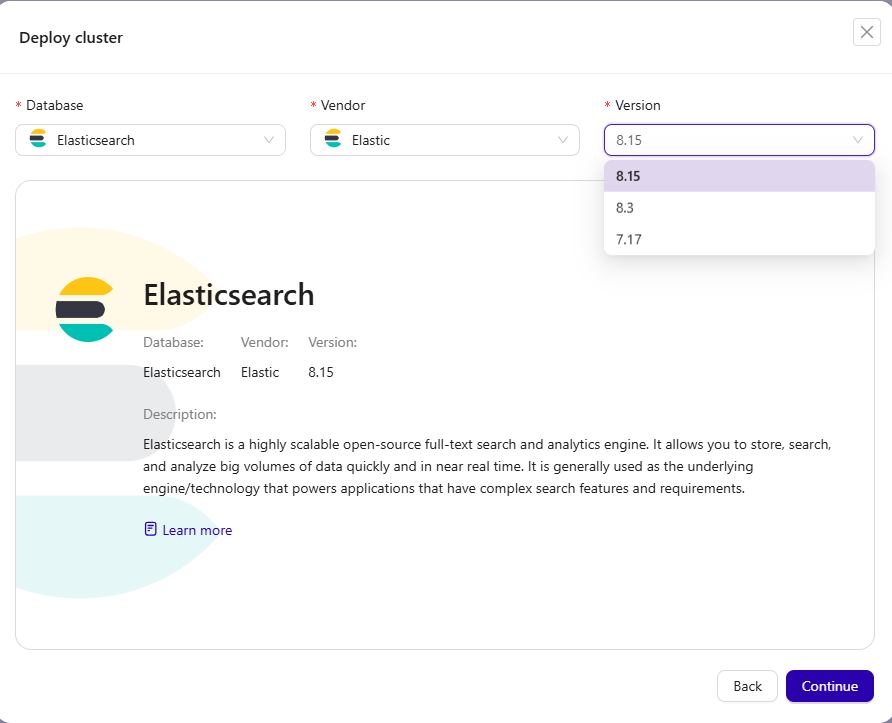
Task: Click the Continue button
Action: point(829,686)
